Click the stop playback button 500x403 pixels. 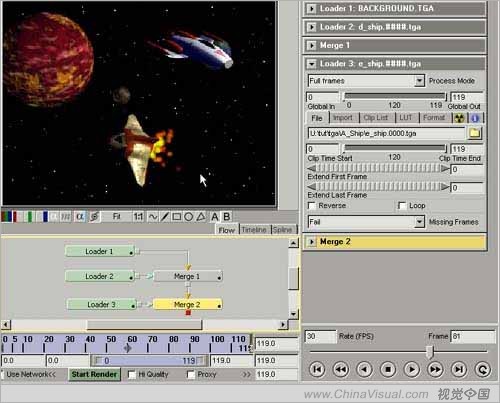point(388,369)
